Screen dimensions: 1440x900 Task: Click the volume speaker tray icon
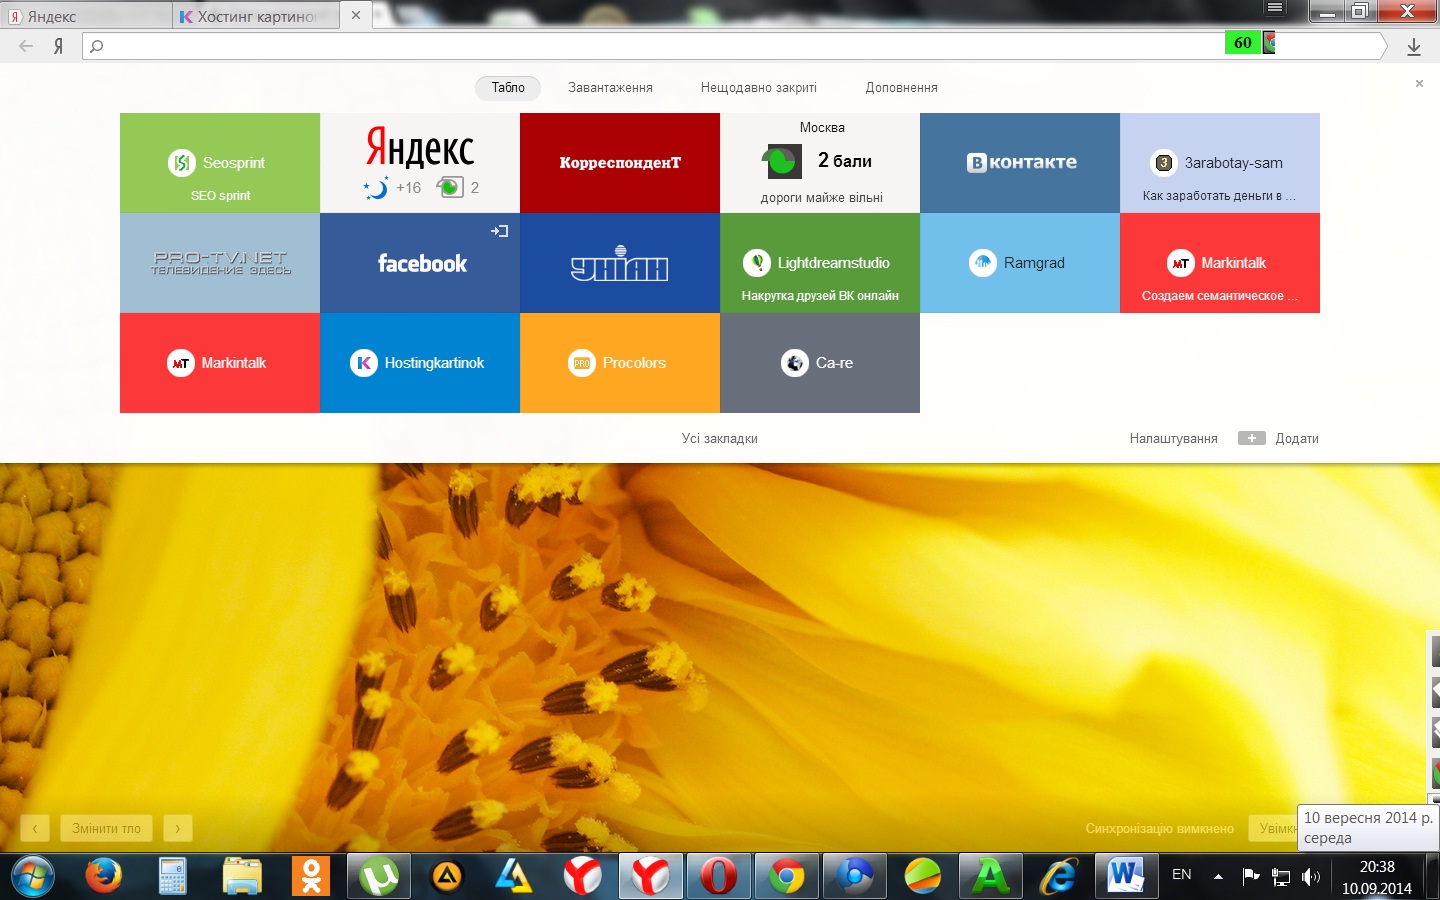point(1311,877)
